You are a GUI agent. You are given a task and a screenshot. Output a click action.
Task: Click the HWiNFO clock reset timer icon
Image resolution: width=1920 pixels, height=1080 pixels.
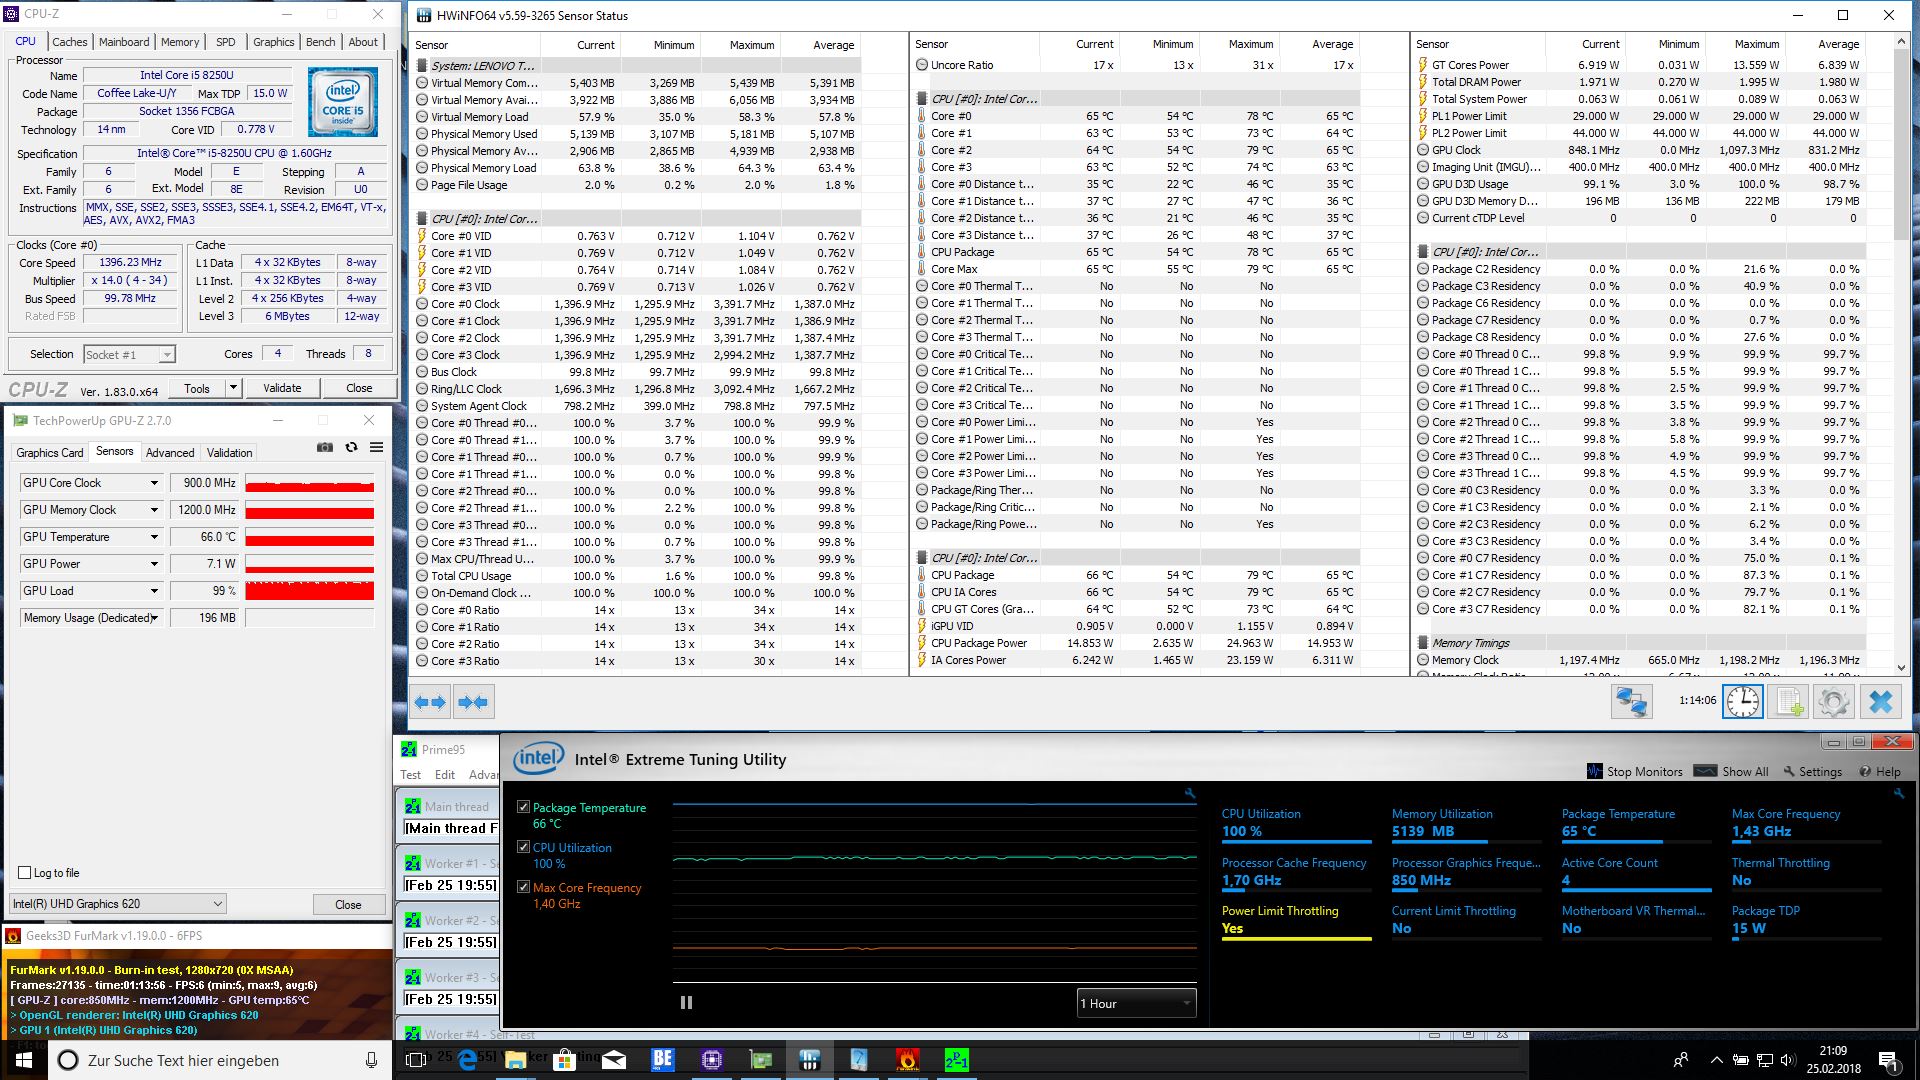coord(1742,702)
